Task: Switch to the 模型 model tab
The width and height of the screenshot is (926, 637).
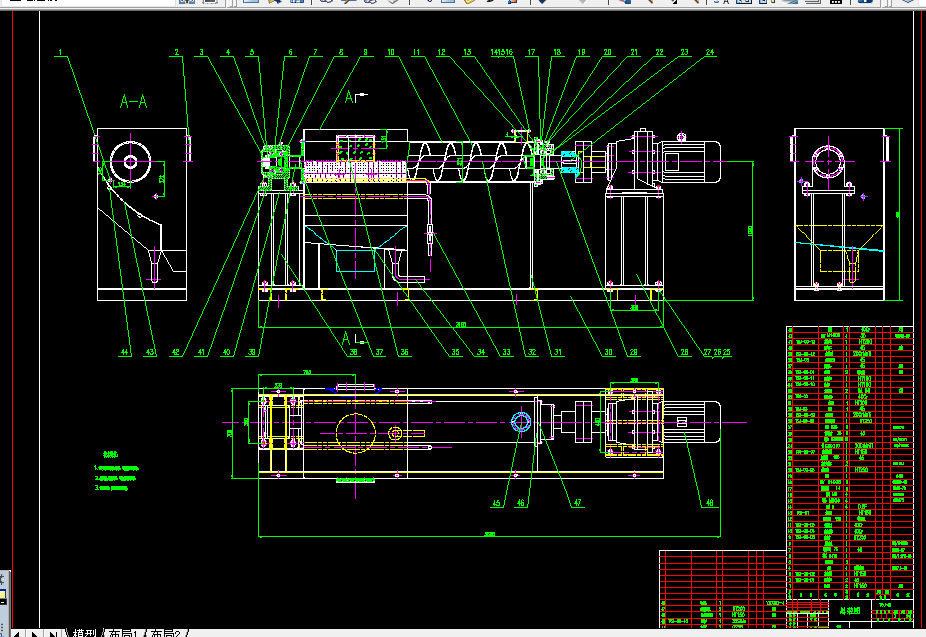Action: click(84, 633)
